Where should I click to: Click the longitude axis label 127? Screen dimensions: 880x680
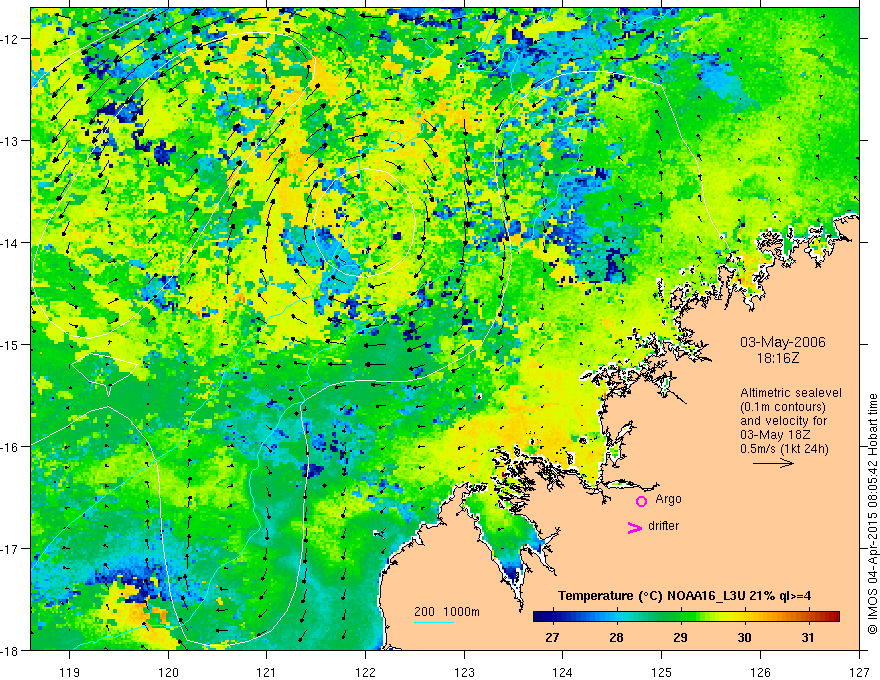(x=859, y=672)
